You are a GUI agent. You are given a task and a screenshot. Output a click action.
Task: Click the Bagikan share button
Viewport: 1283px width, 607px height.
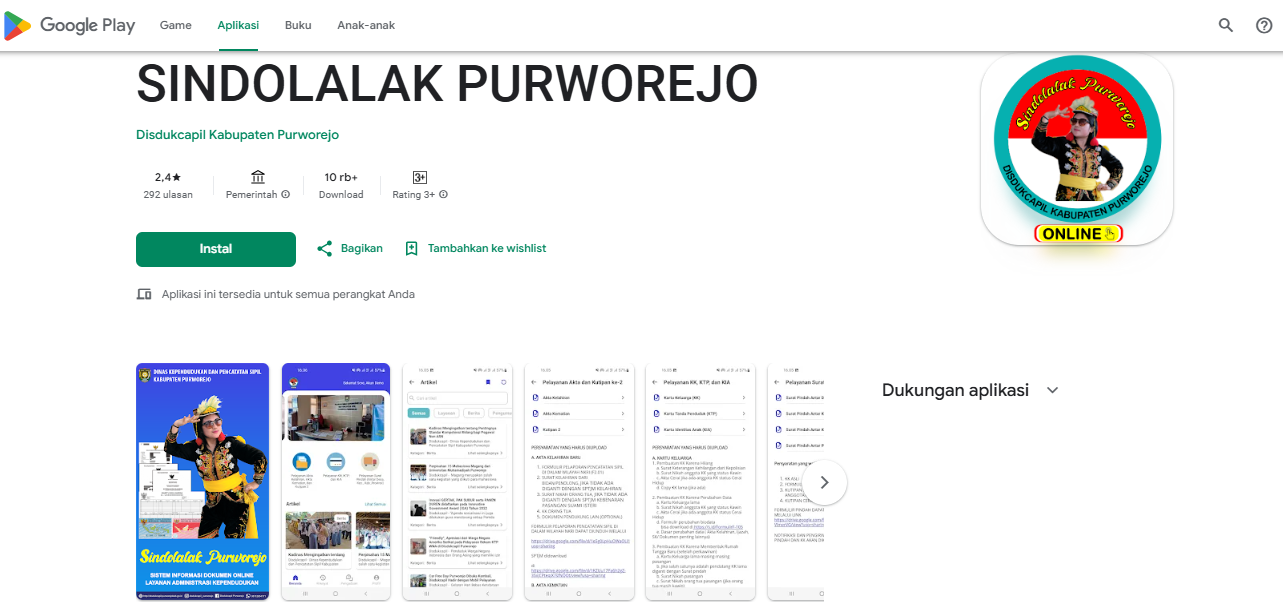[350, 248]
